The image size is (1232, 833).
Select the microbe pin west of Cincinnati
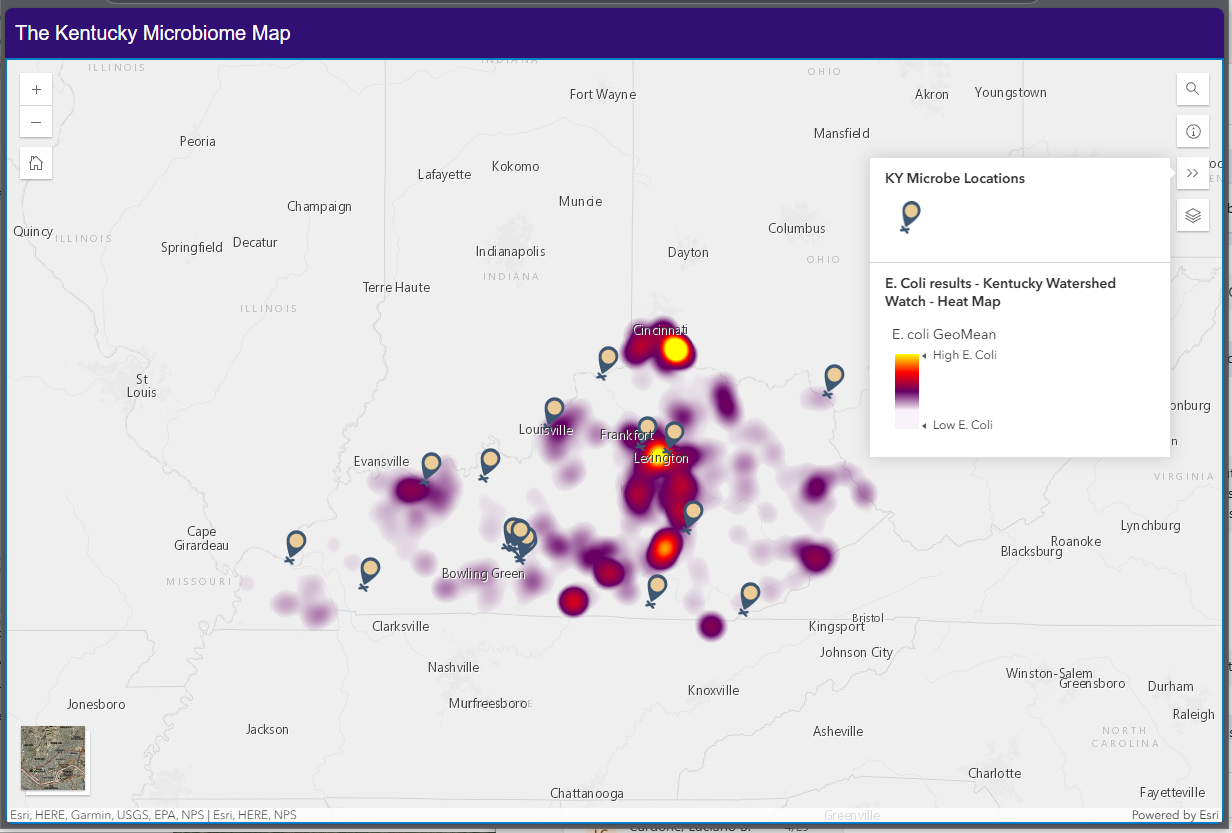point(607,361)
